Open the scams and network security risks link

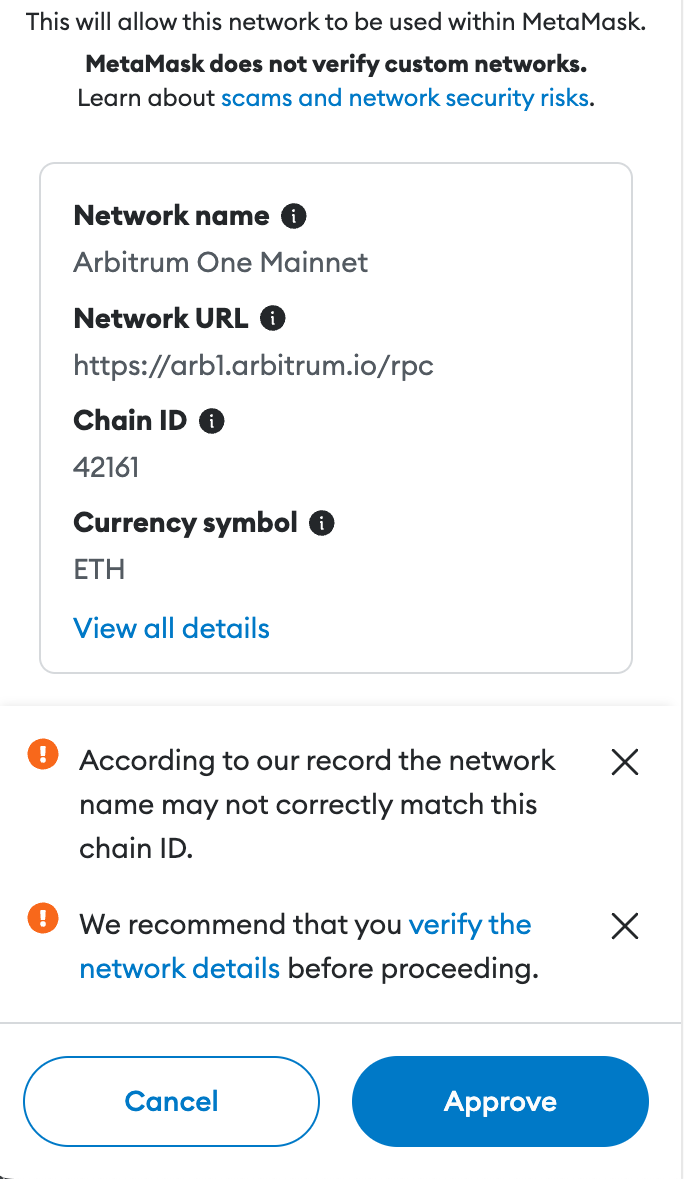click(x=404, y=98)
